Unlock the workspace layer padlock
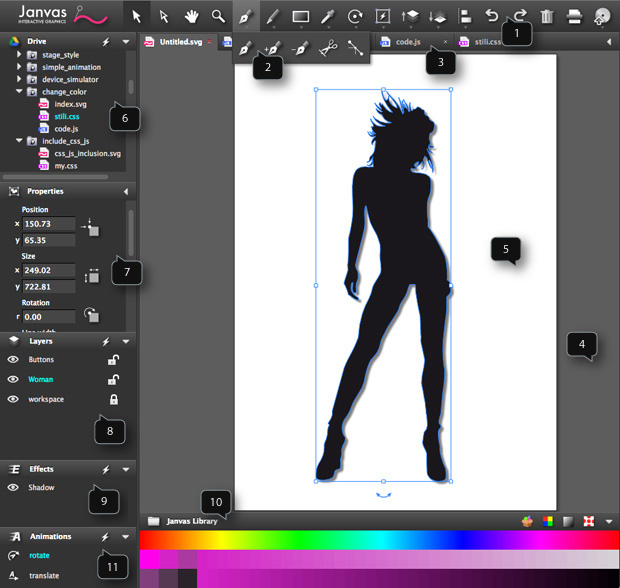 [x=114, y=399]
